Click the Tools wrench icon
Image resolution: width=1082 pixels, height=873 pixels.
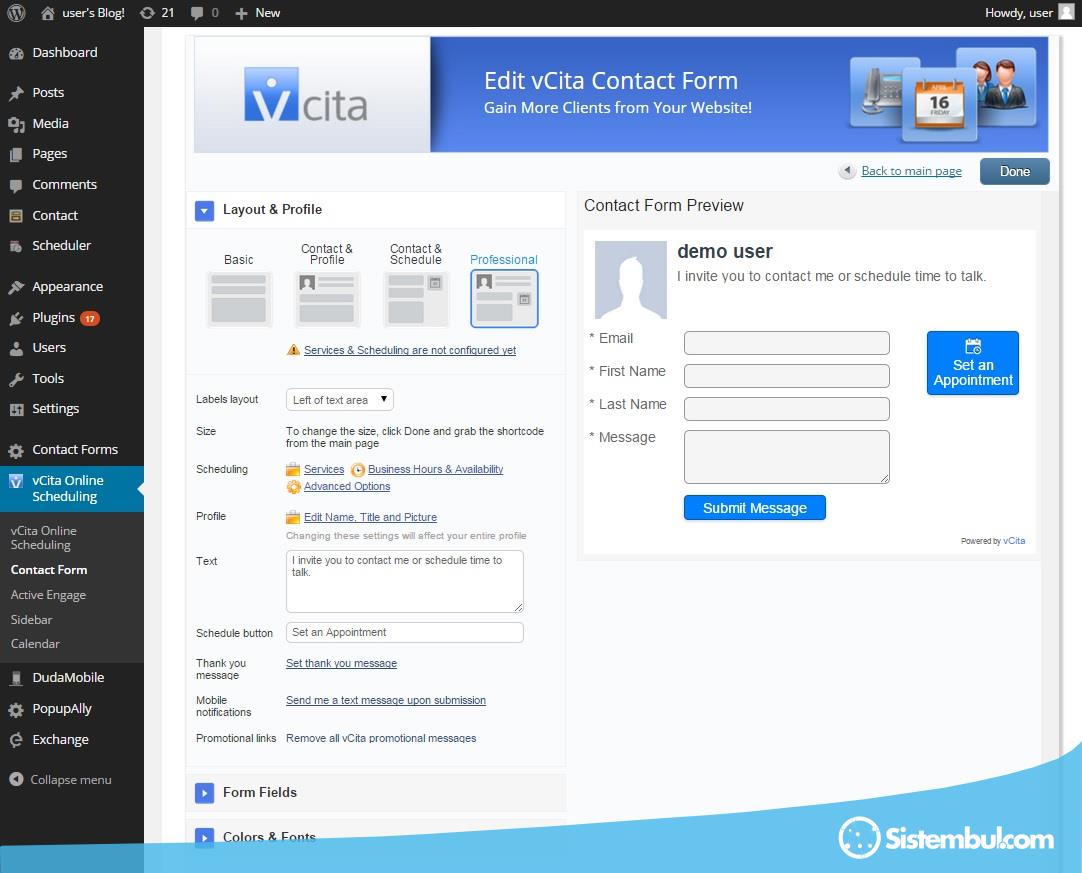pyautogui.click(x=17, y=379)
